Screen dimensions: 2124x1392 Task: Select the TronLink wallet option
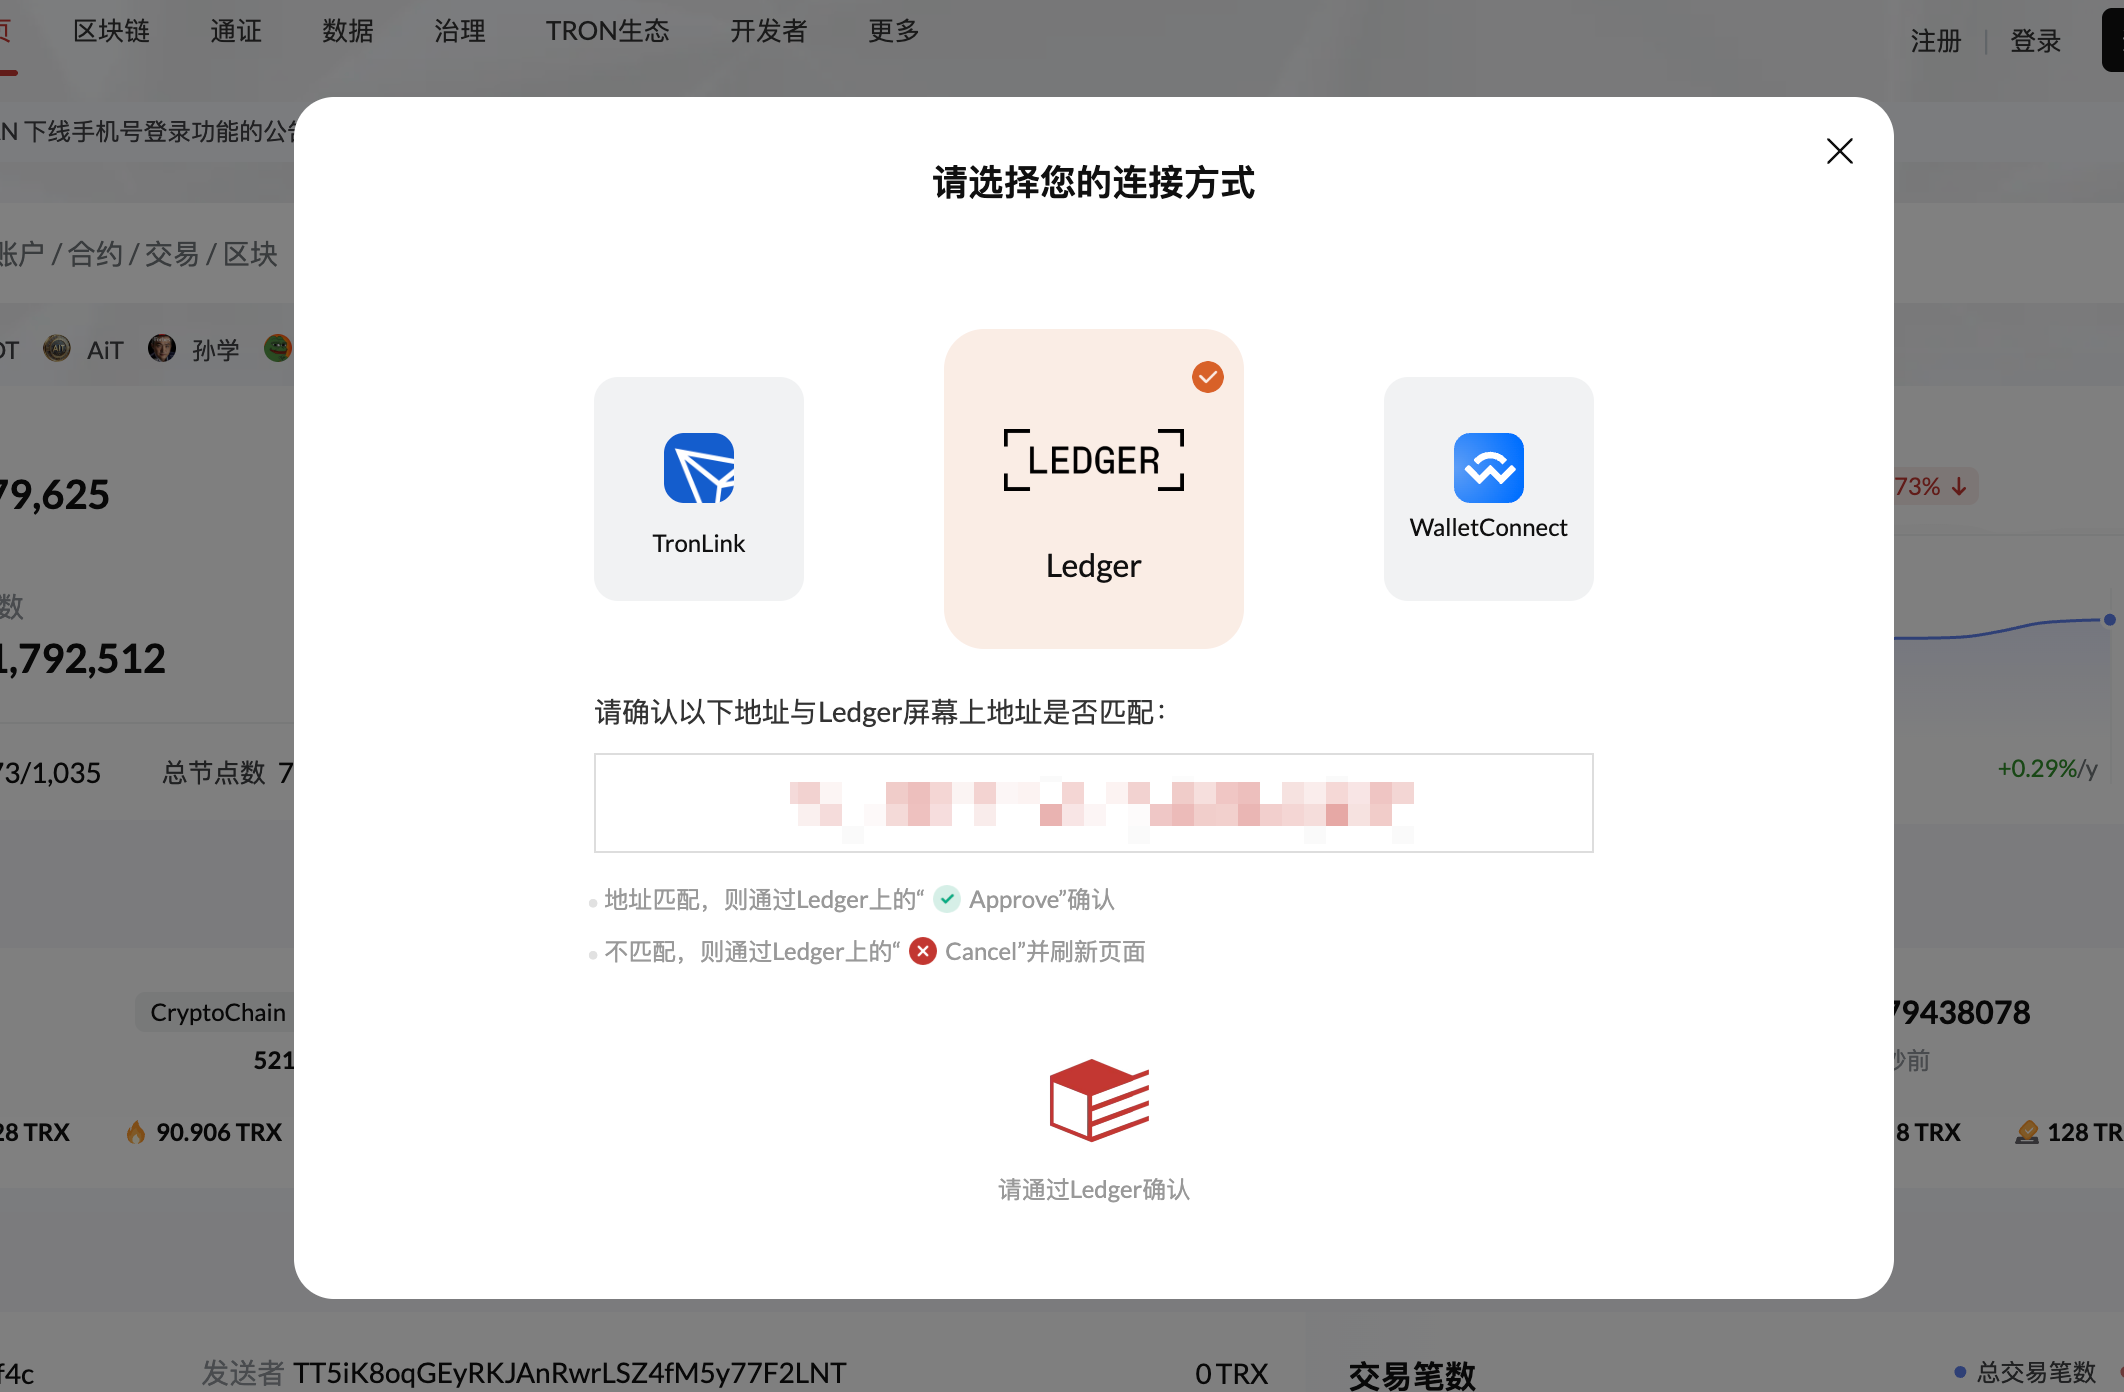[699, 489]
